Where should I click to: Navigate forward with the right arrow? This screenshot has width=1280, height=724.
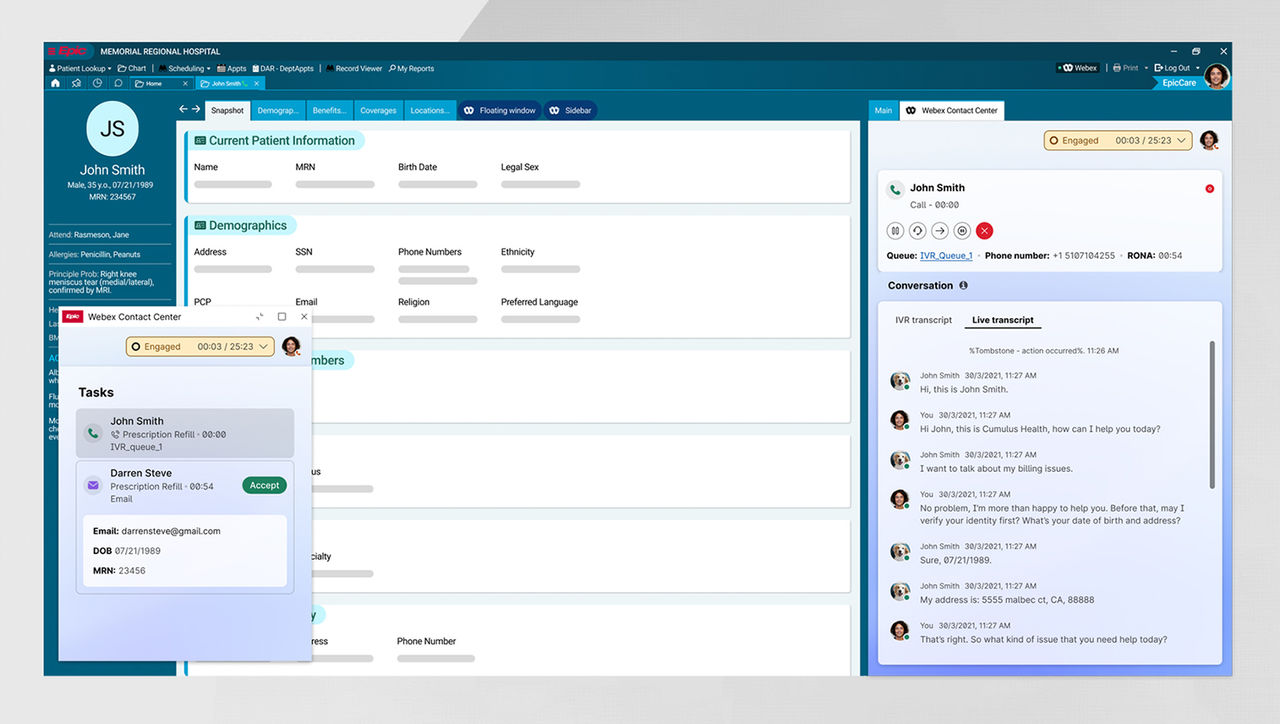(x=196, y=109)
